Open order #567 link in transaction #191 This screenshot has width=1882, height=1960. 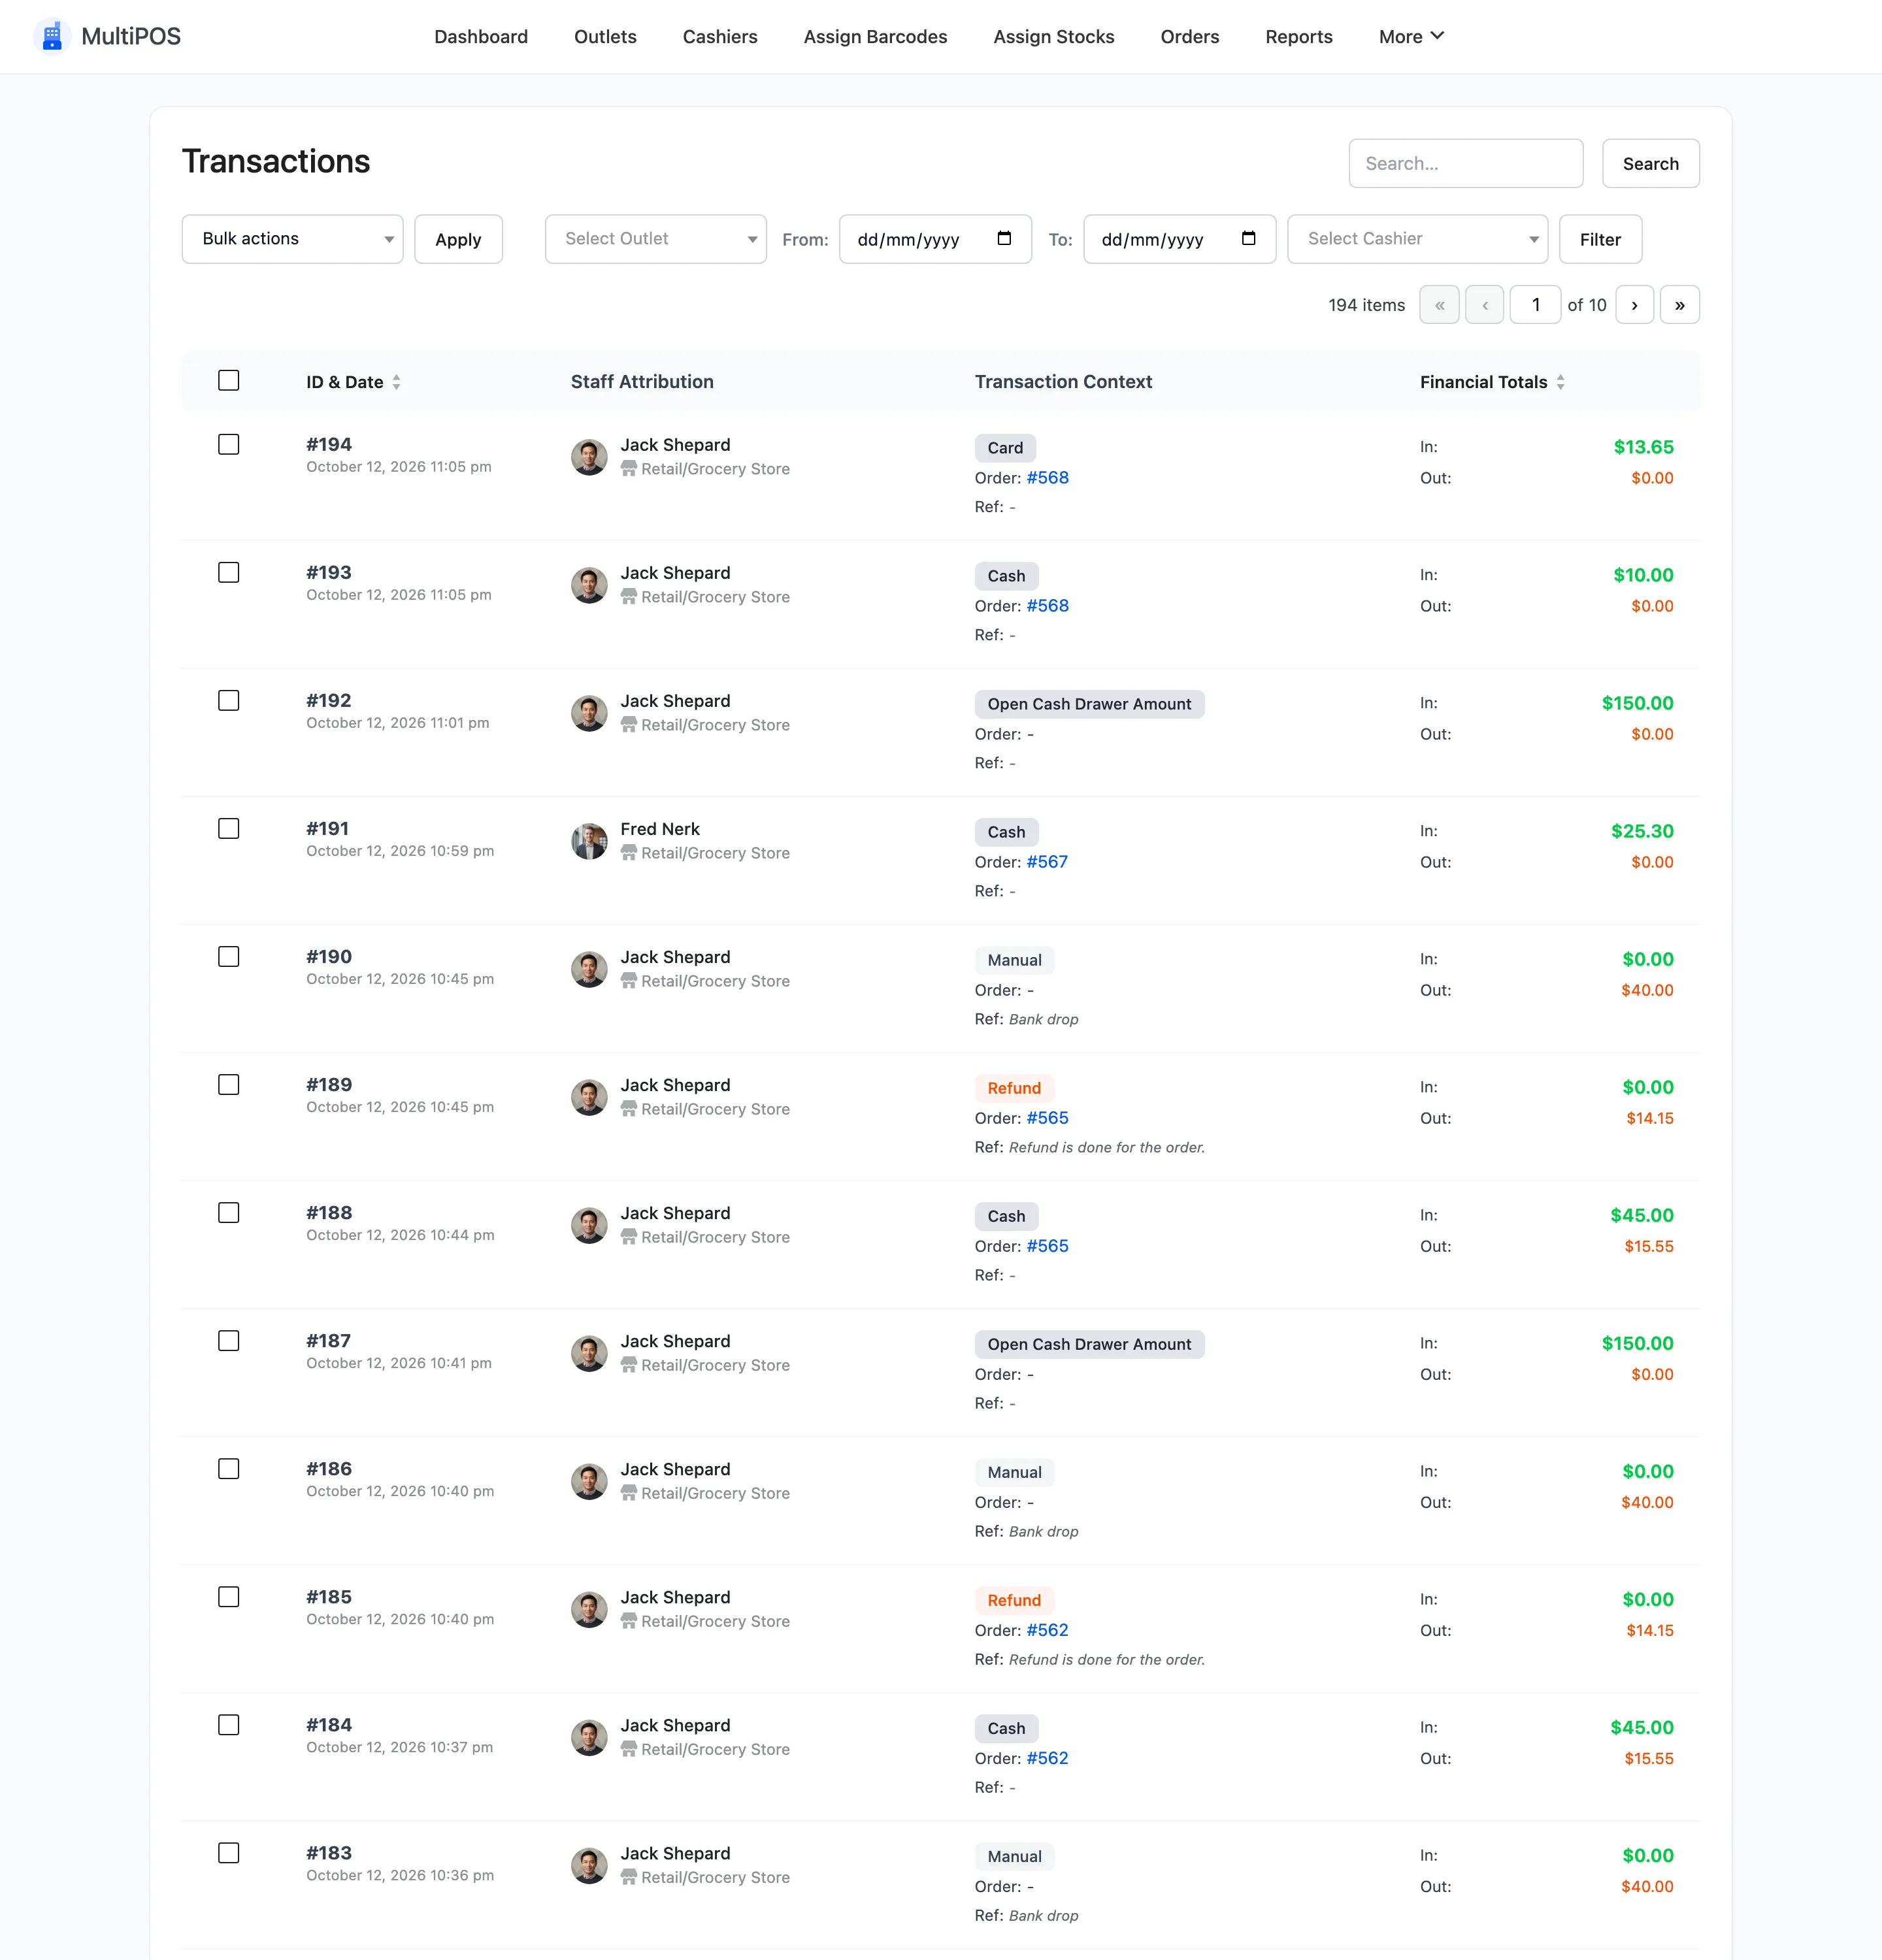coord(1047,862)
